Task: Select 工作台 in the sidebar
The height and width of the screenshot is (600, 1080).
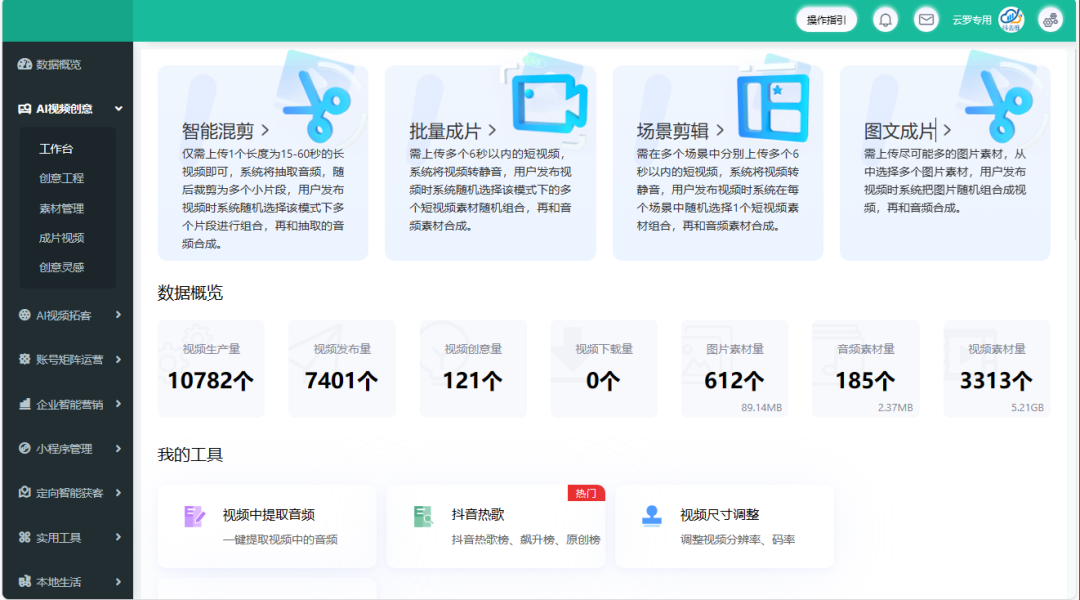Action: tap(56, 149)
